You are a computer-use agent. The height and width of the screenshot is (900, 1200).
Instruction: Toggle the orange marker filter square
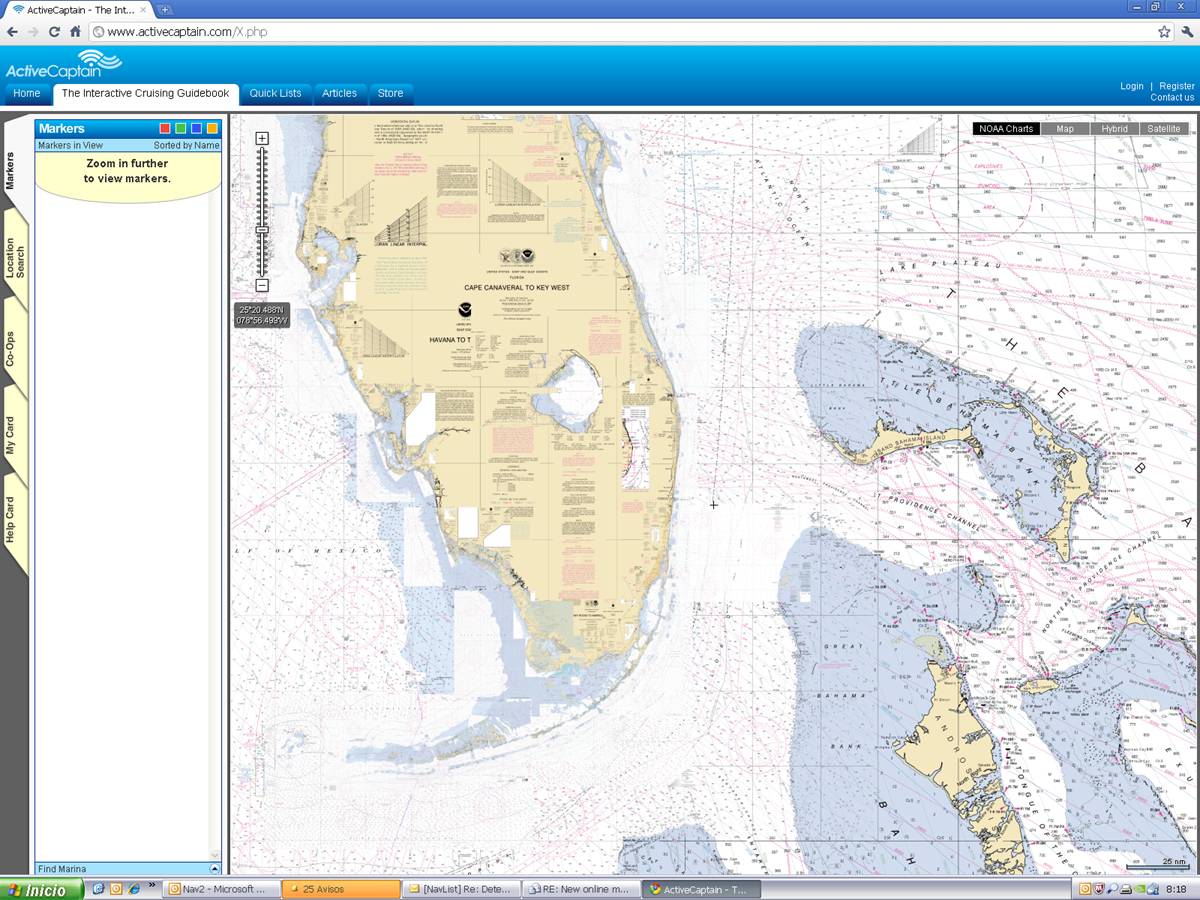click(x=212, y=128)
